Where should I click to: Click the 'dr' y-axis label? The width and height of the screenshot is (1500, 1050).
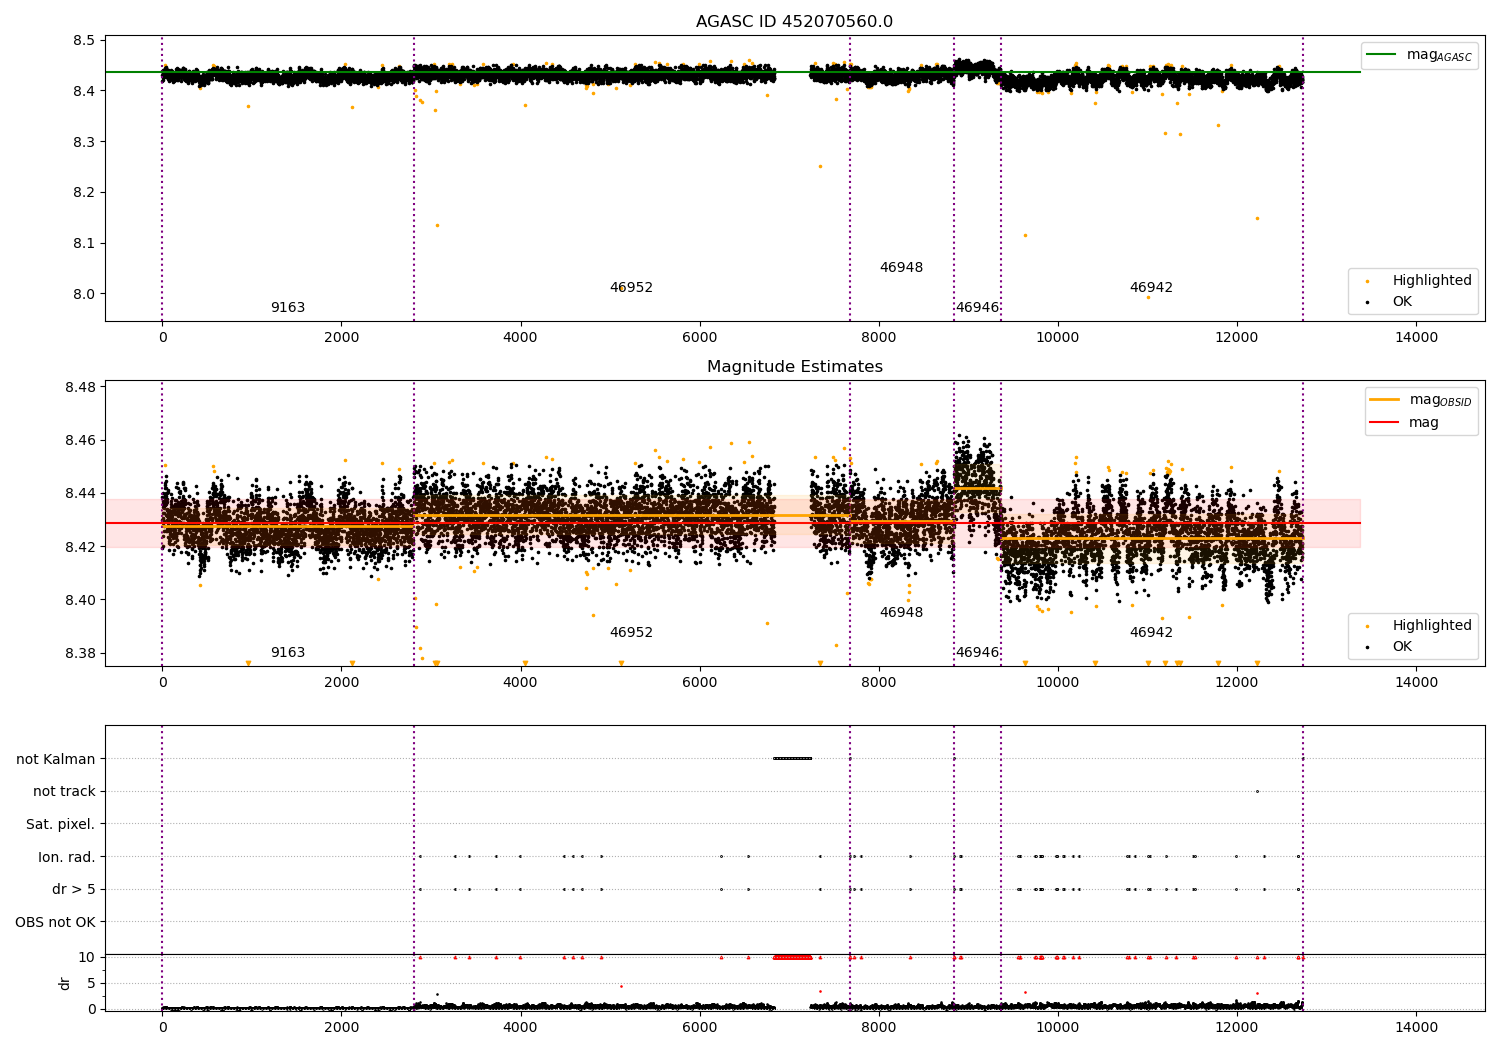(65, 983)
